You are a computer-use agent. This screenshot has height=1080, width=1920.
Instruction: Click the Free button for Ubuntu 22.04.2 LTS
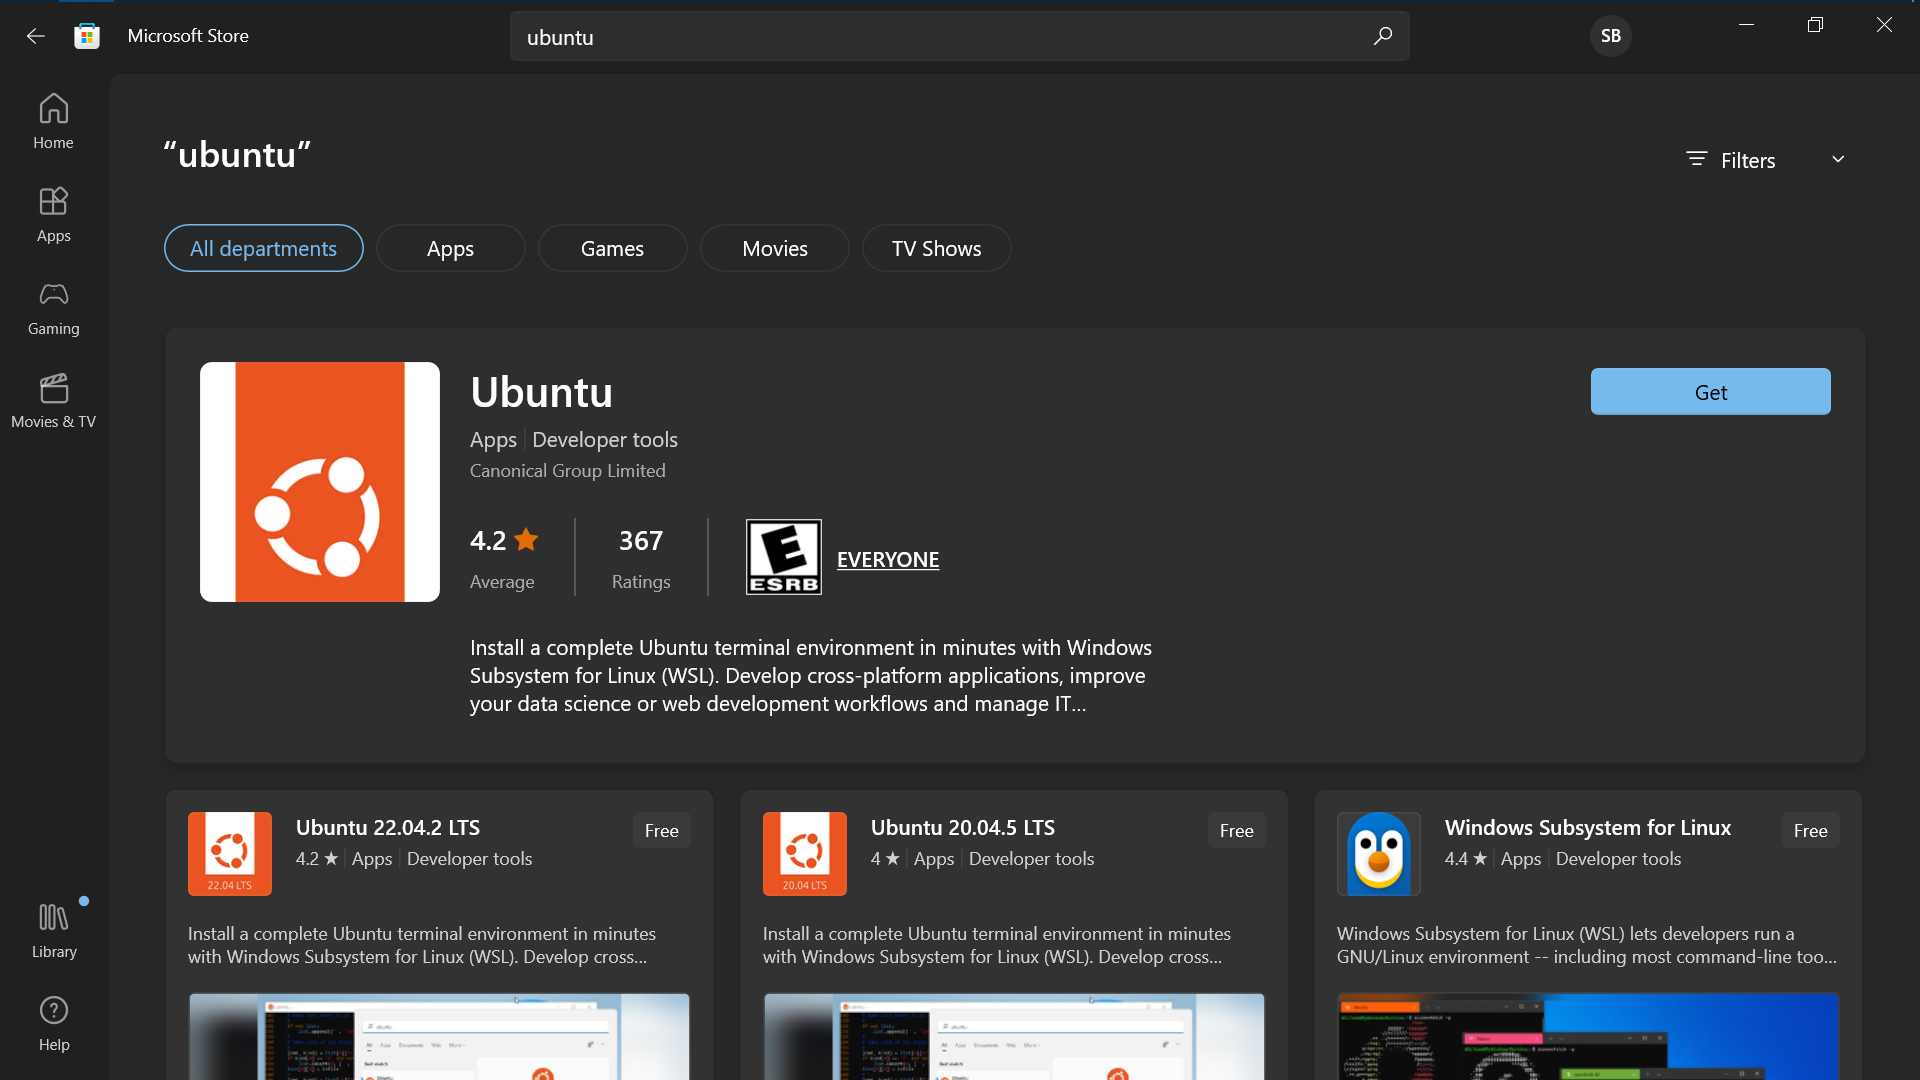(x=661, y=830)
